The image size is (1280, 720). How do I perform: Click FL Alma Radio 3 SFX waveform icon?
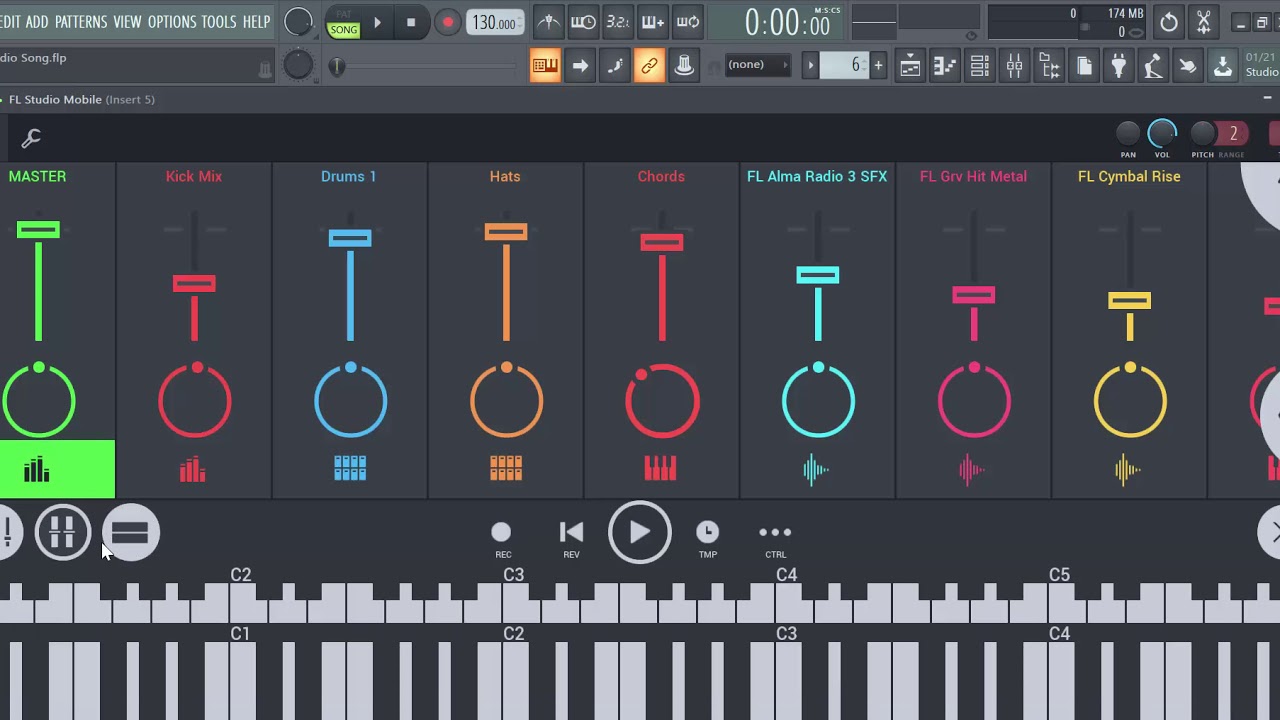817,469
